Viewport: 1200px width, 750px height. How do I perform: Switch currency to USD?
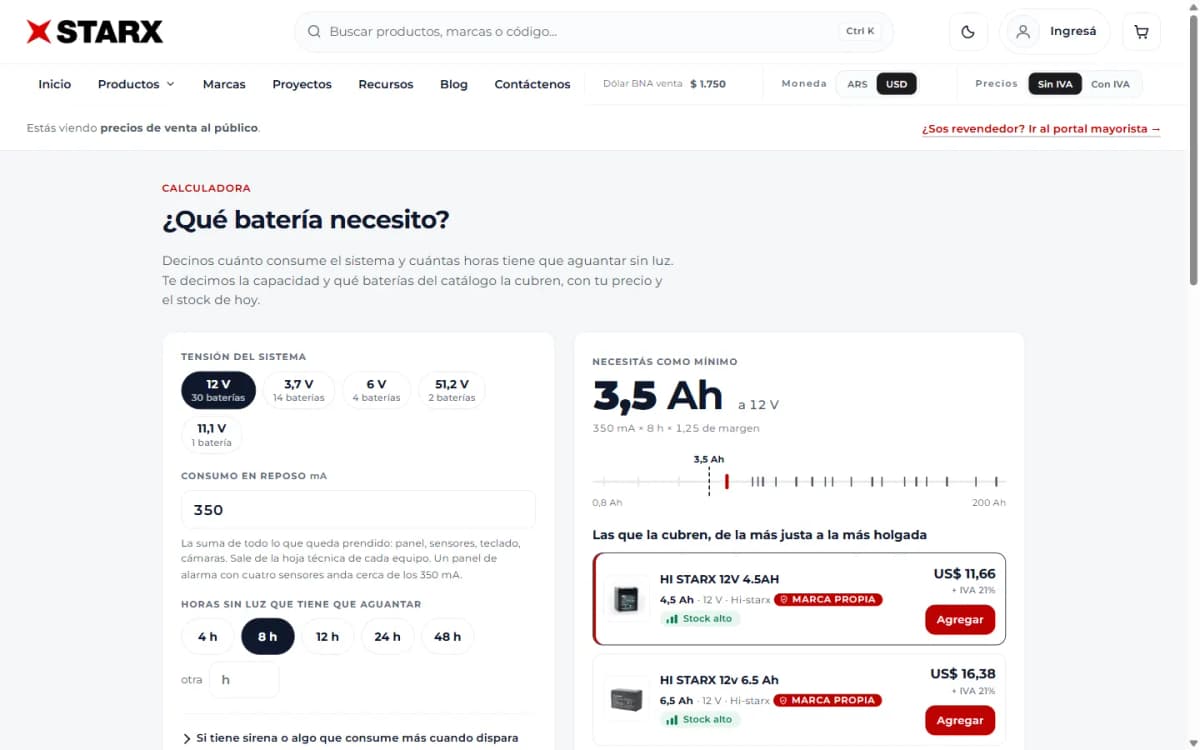point(897,84)
